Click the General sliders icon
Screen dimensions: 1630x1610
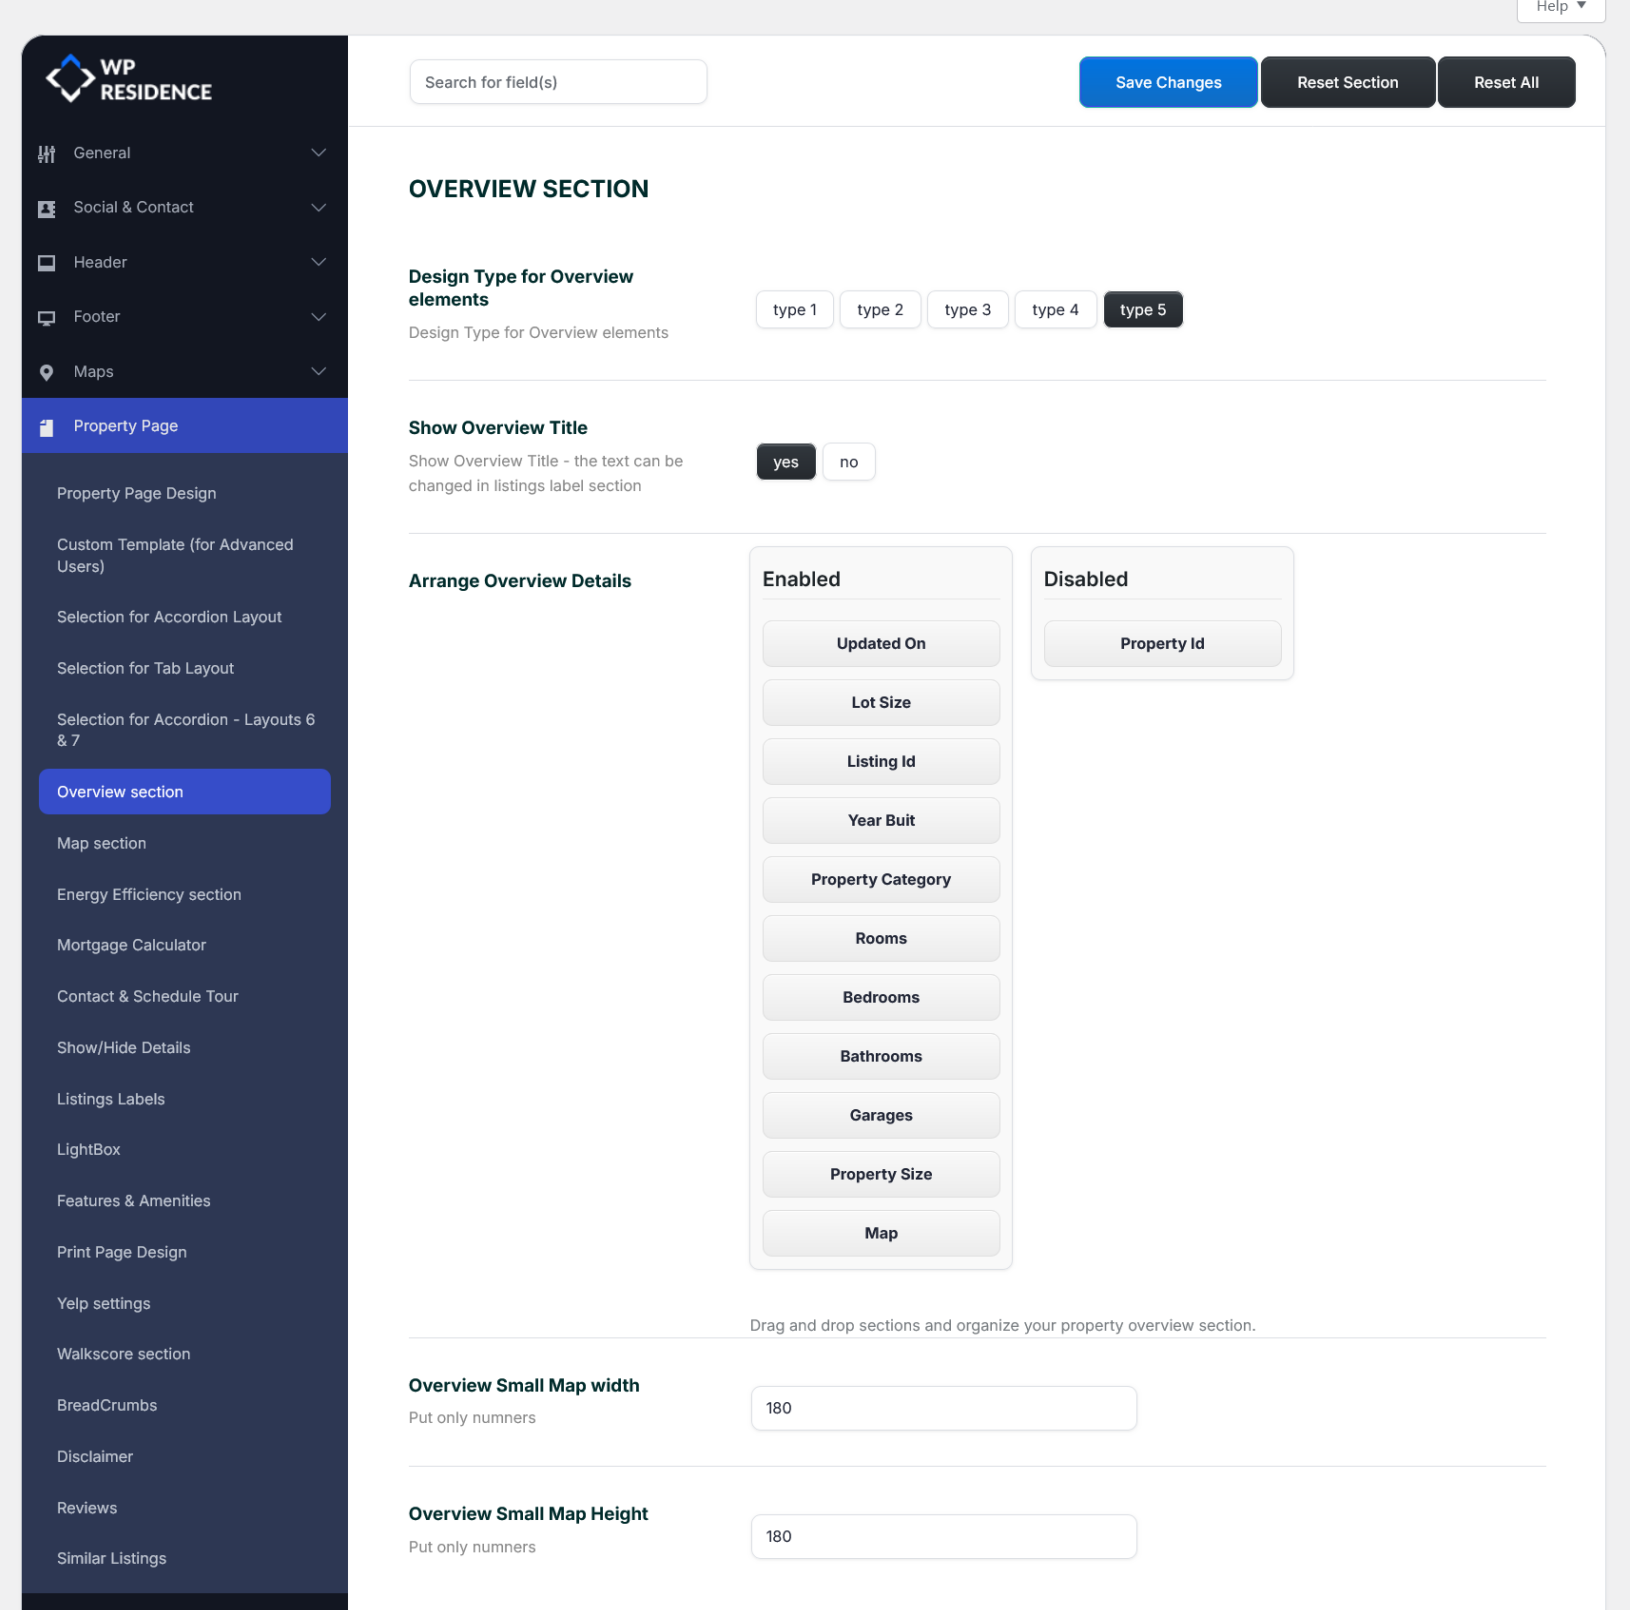pos(46,154)
